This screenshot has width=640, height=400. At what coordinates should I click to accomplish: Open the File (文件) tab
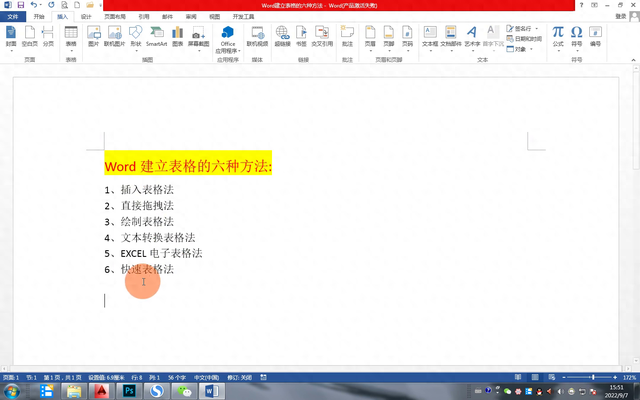pos(13,17)
